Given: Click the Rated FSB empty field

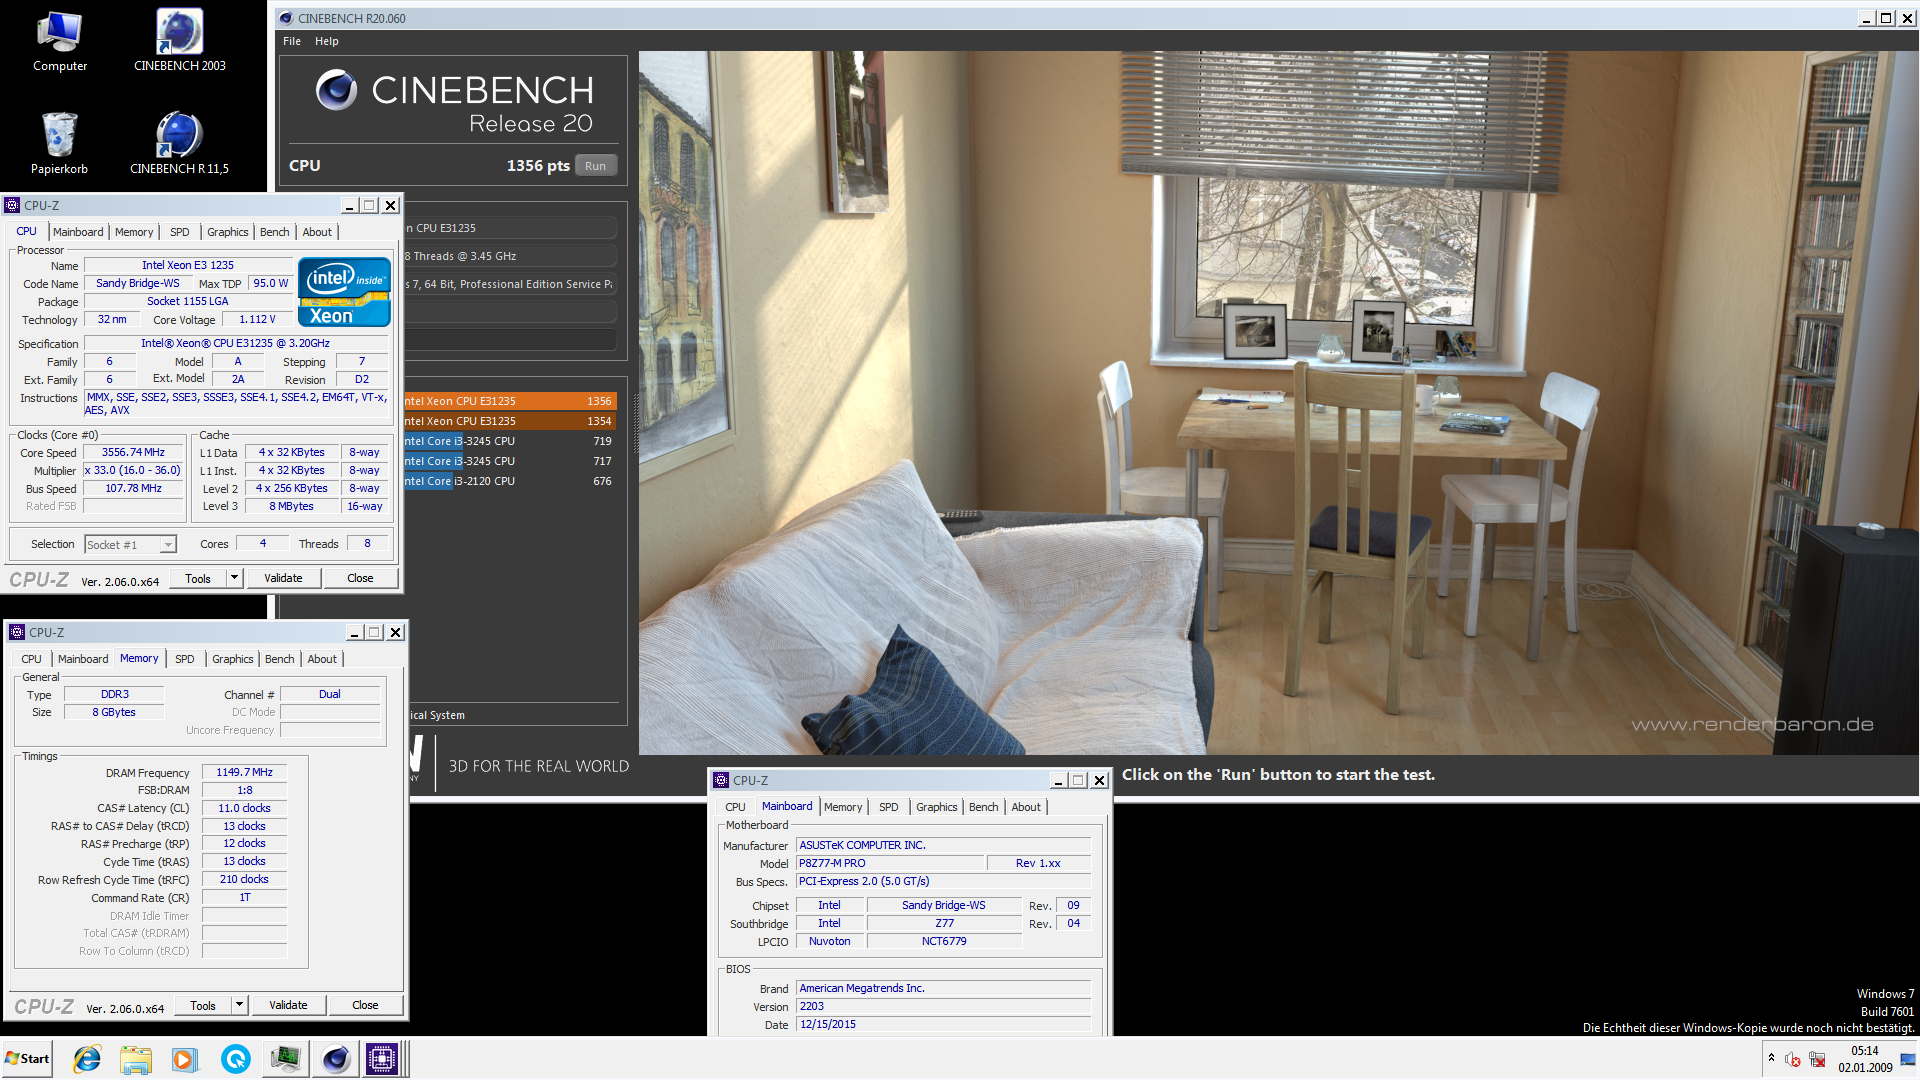Looking at the screenshot, I should [x=133, y=506].
